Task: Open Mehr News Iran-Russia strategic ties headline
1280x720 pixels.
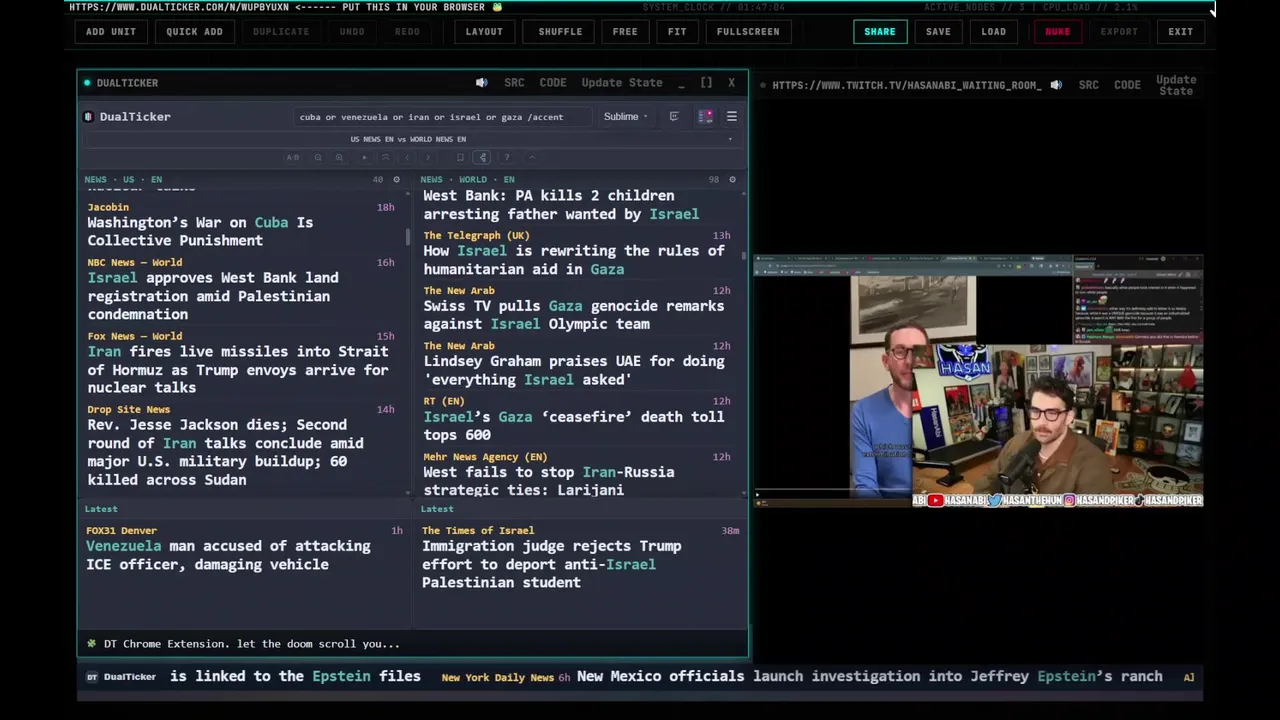Action: (548, 481)
